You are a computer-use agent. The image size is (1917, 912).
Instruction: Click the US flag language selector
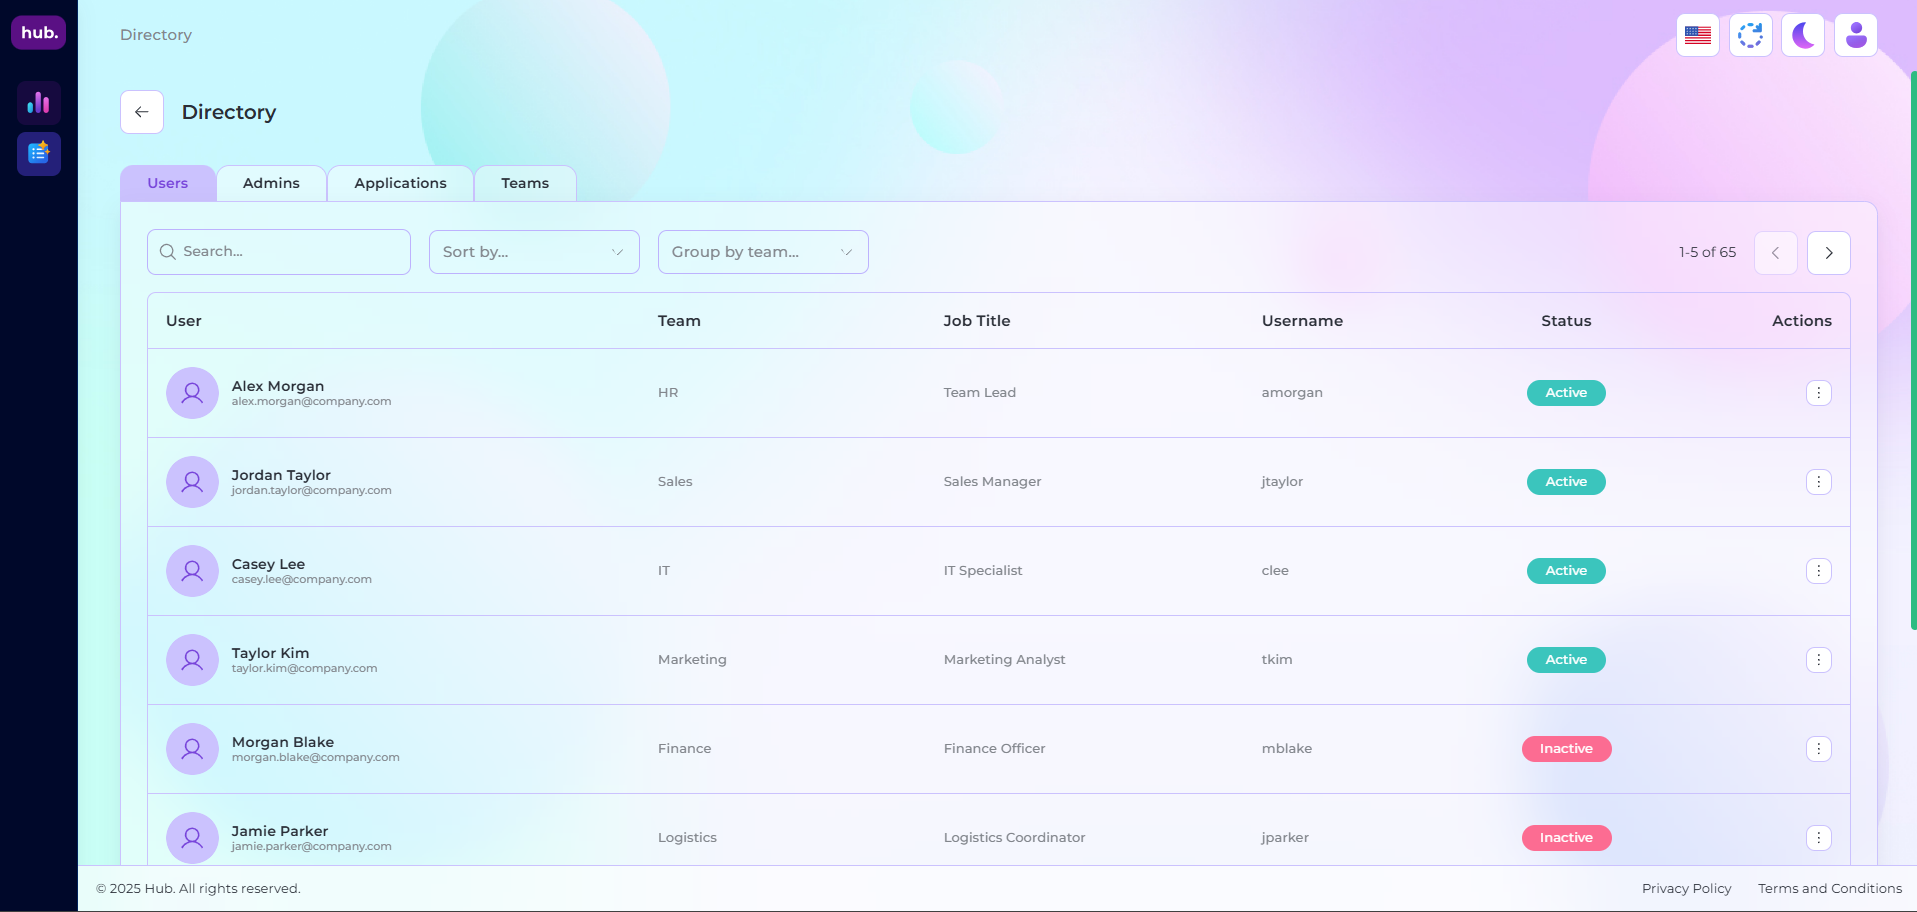pyautogui.click(x=1697, y=36)
